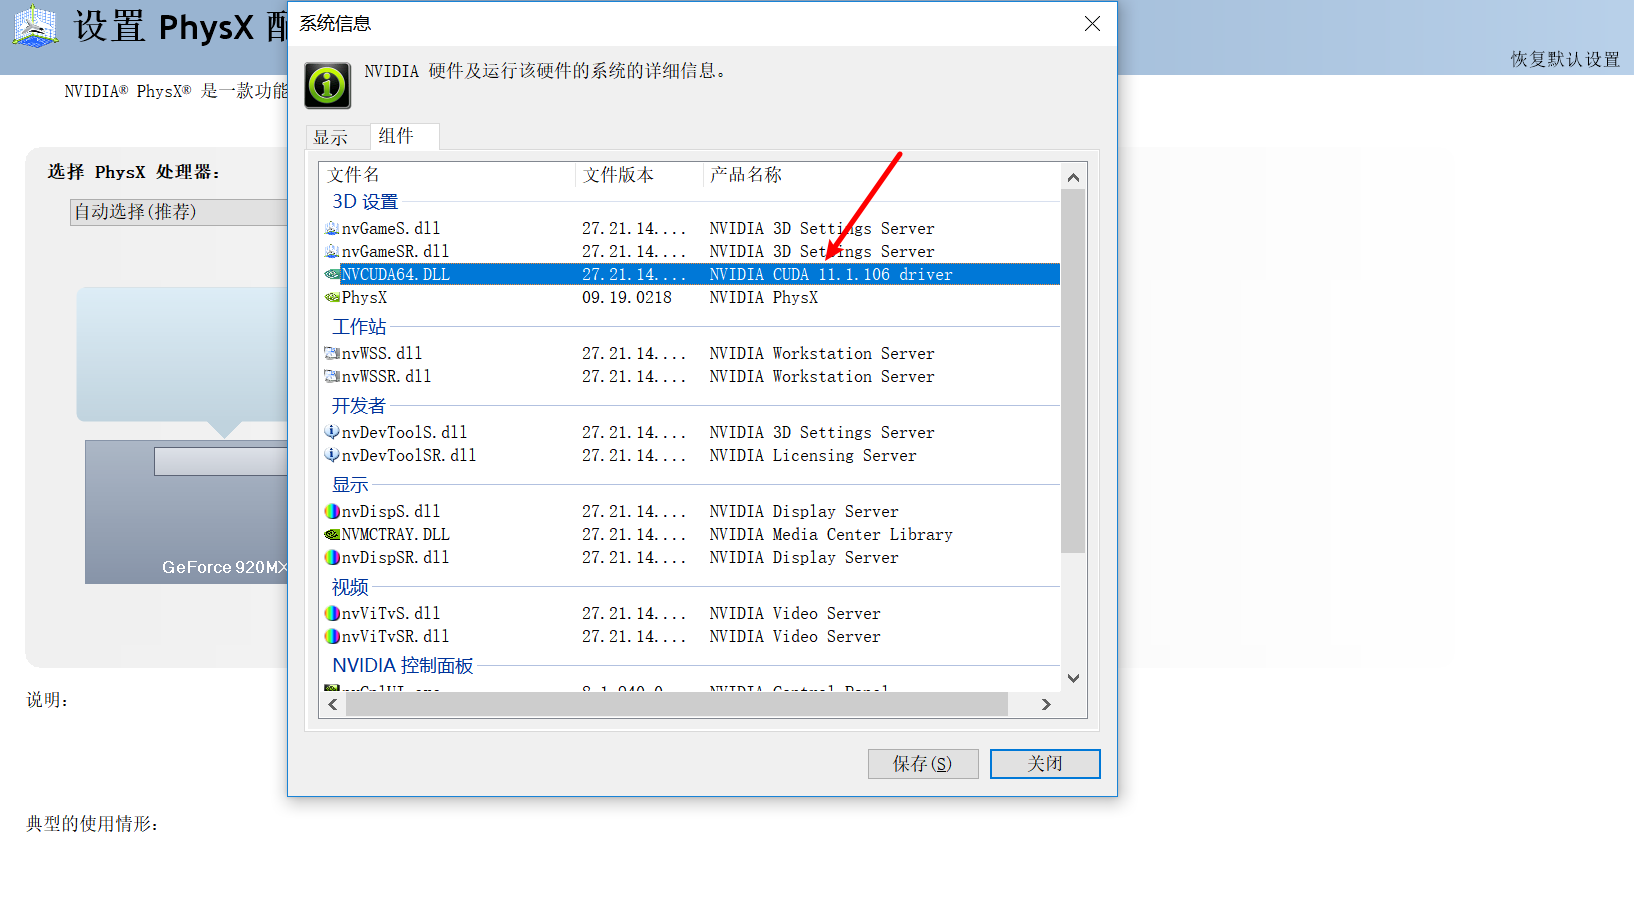The height and width of the screenshot is (912, 1634).
Task: Click the nvDispS.dll color icon
Action: [x=332, y=511]
